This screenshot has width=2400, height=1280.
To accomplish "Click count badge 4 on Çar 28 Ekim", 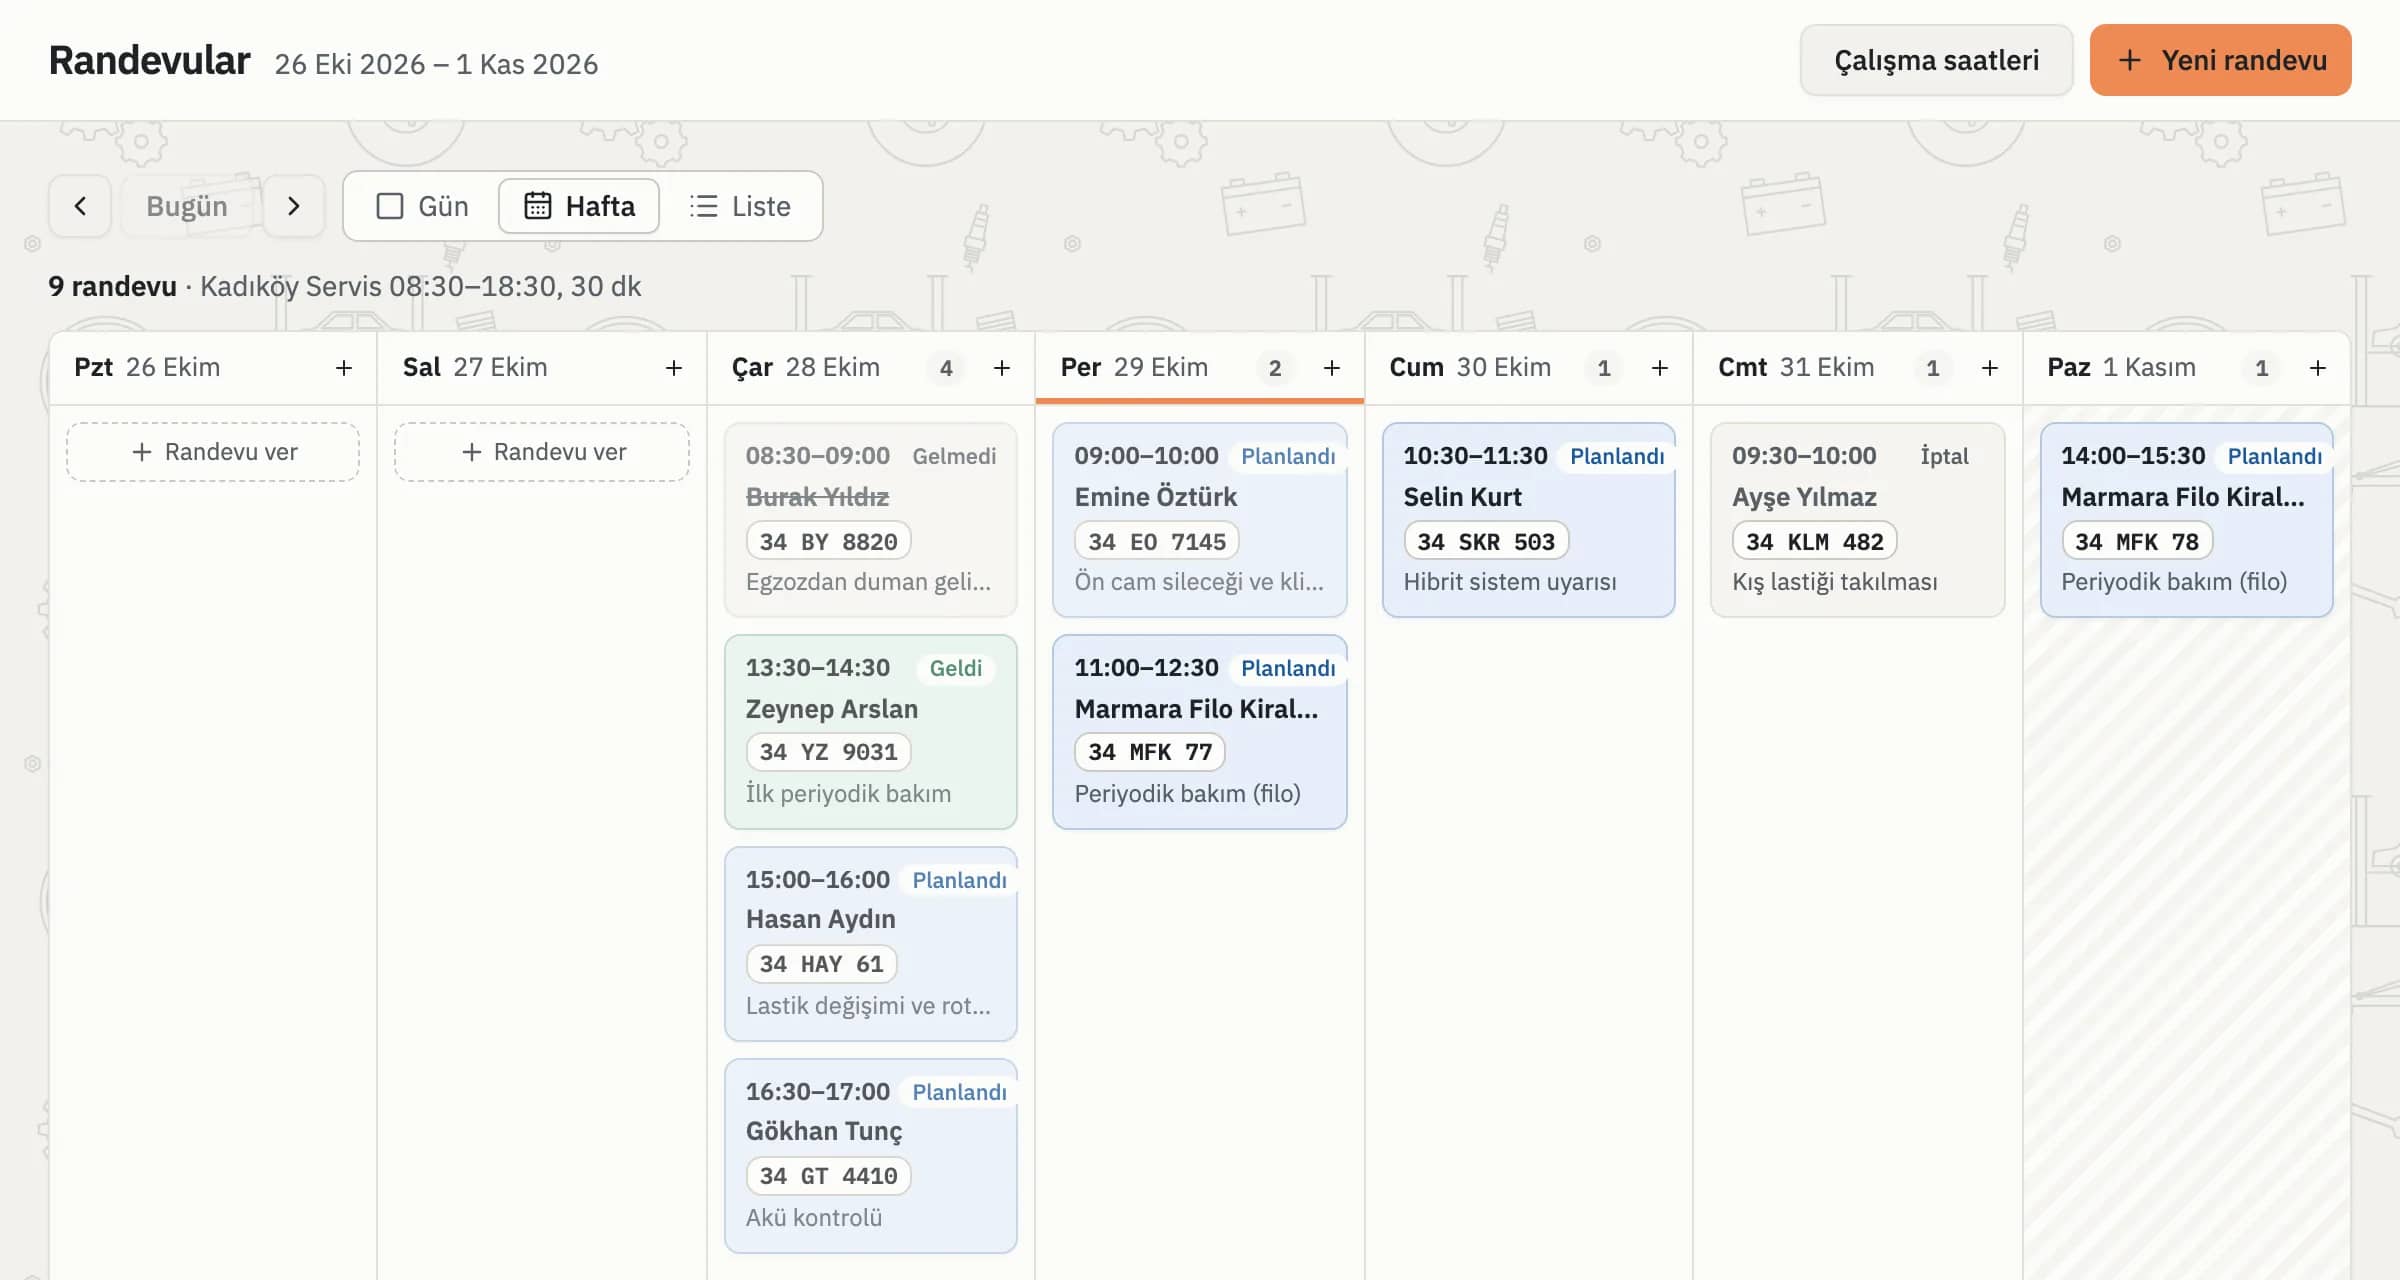I will (946, 368).
